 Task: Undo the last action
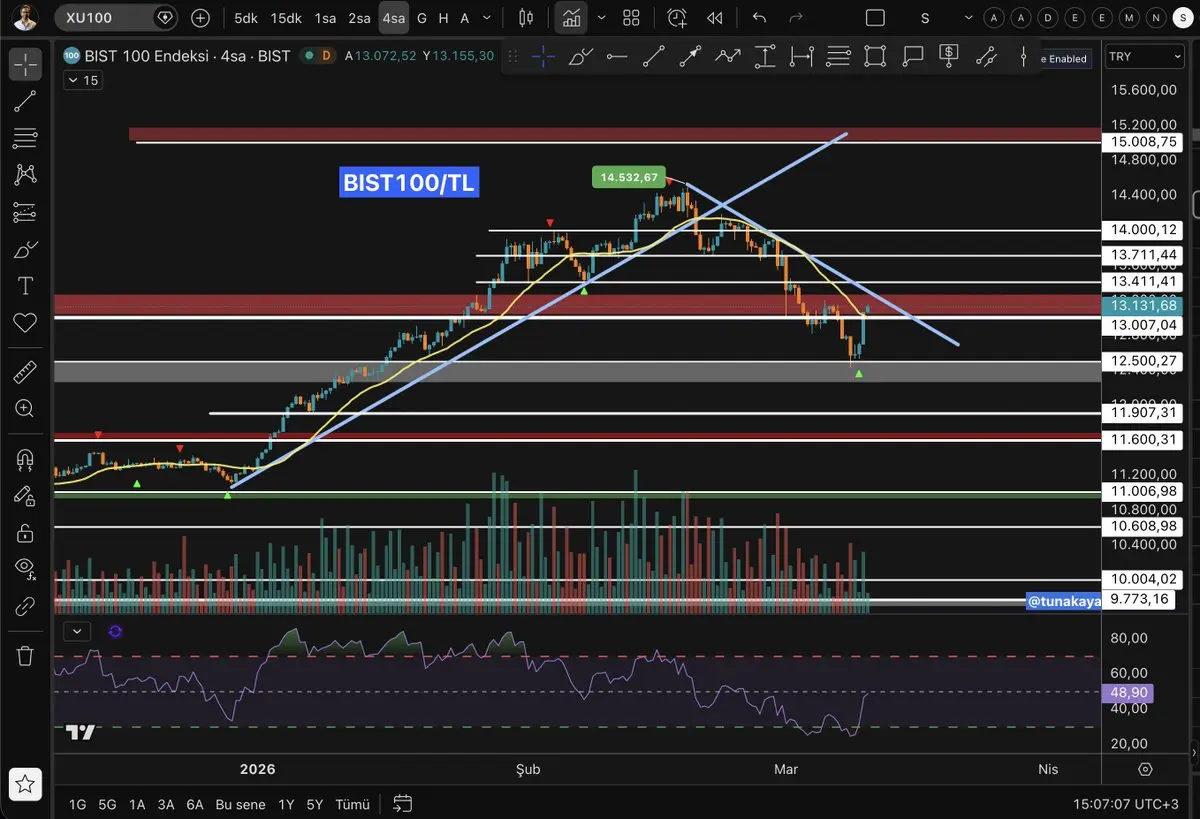[x=759, y=18]
